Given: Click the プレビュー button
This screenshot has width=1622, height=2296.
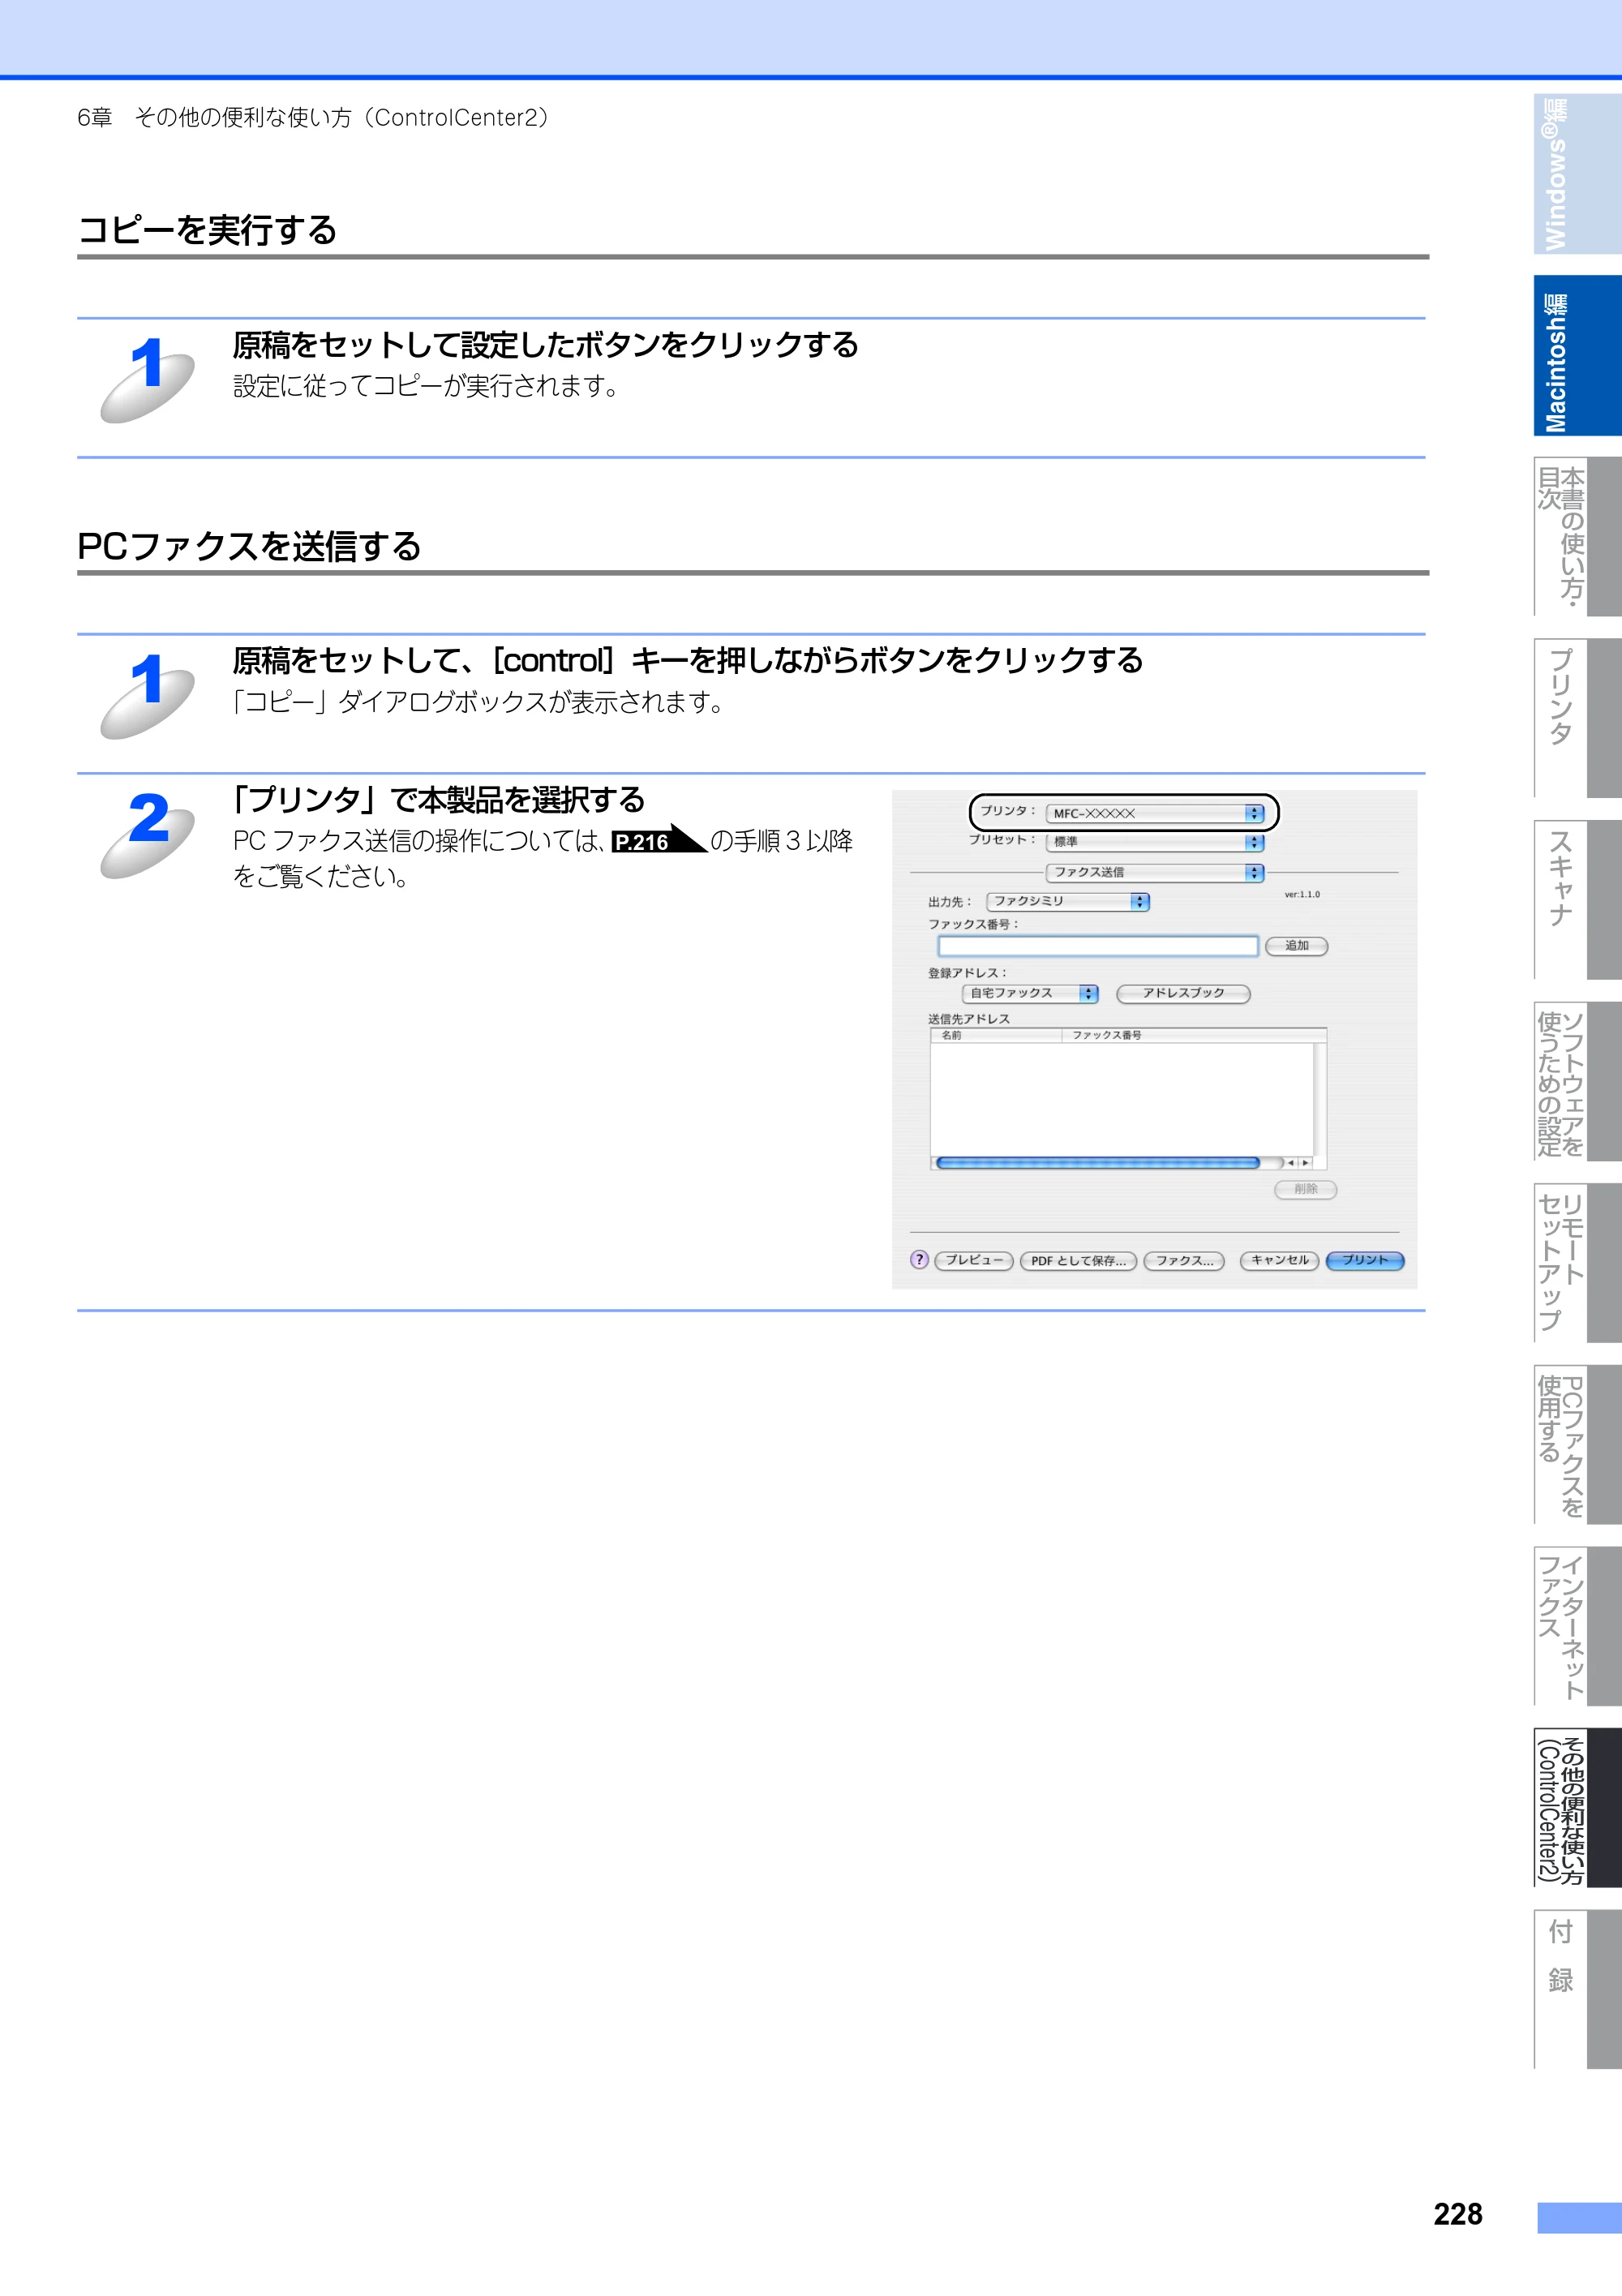Looking at the screenshot, I should point(974,1261).
